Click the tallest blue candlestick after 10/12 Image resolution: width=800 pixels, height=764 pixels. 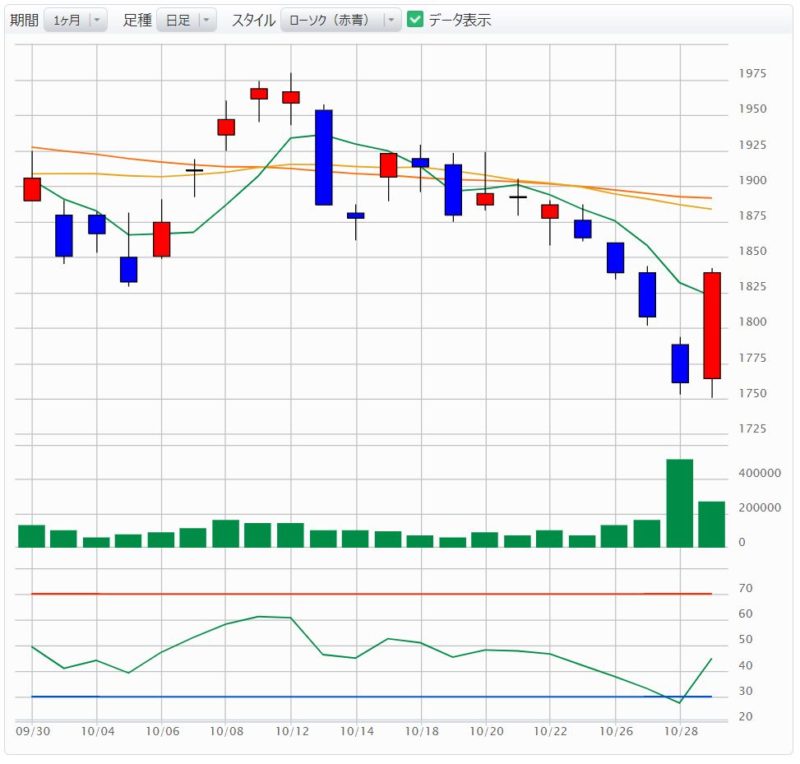[x=323, y=157]
